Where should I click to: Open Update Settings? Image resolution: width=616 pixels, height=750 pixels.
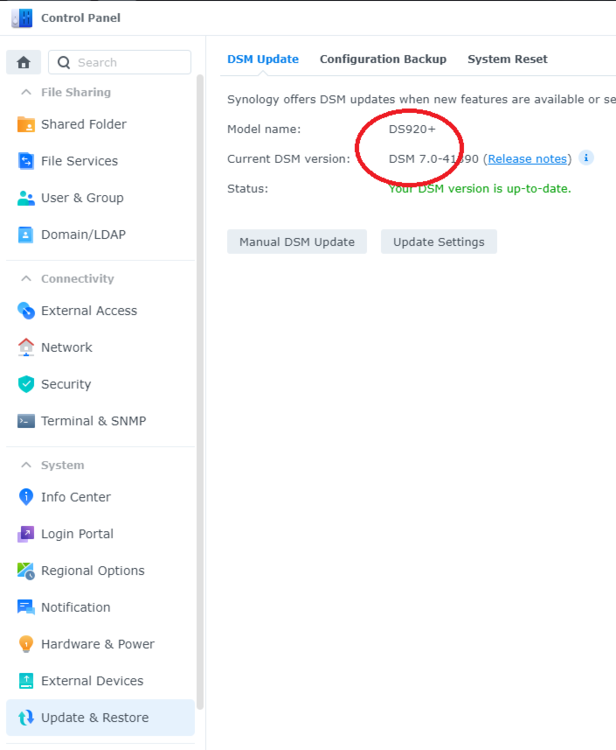[438, 242]
